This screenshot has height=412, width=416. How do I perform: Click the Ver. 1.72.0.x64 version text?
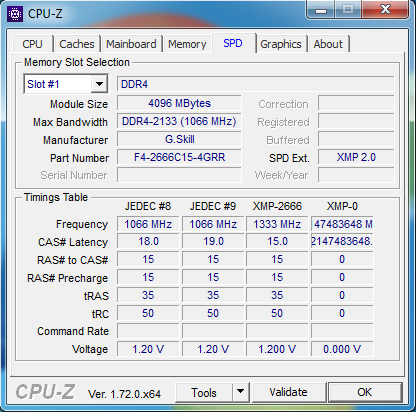click(124, 394)
